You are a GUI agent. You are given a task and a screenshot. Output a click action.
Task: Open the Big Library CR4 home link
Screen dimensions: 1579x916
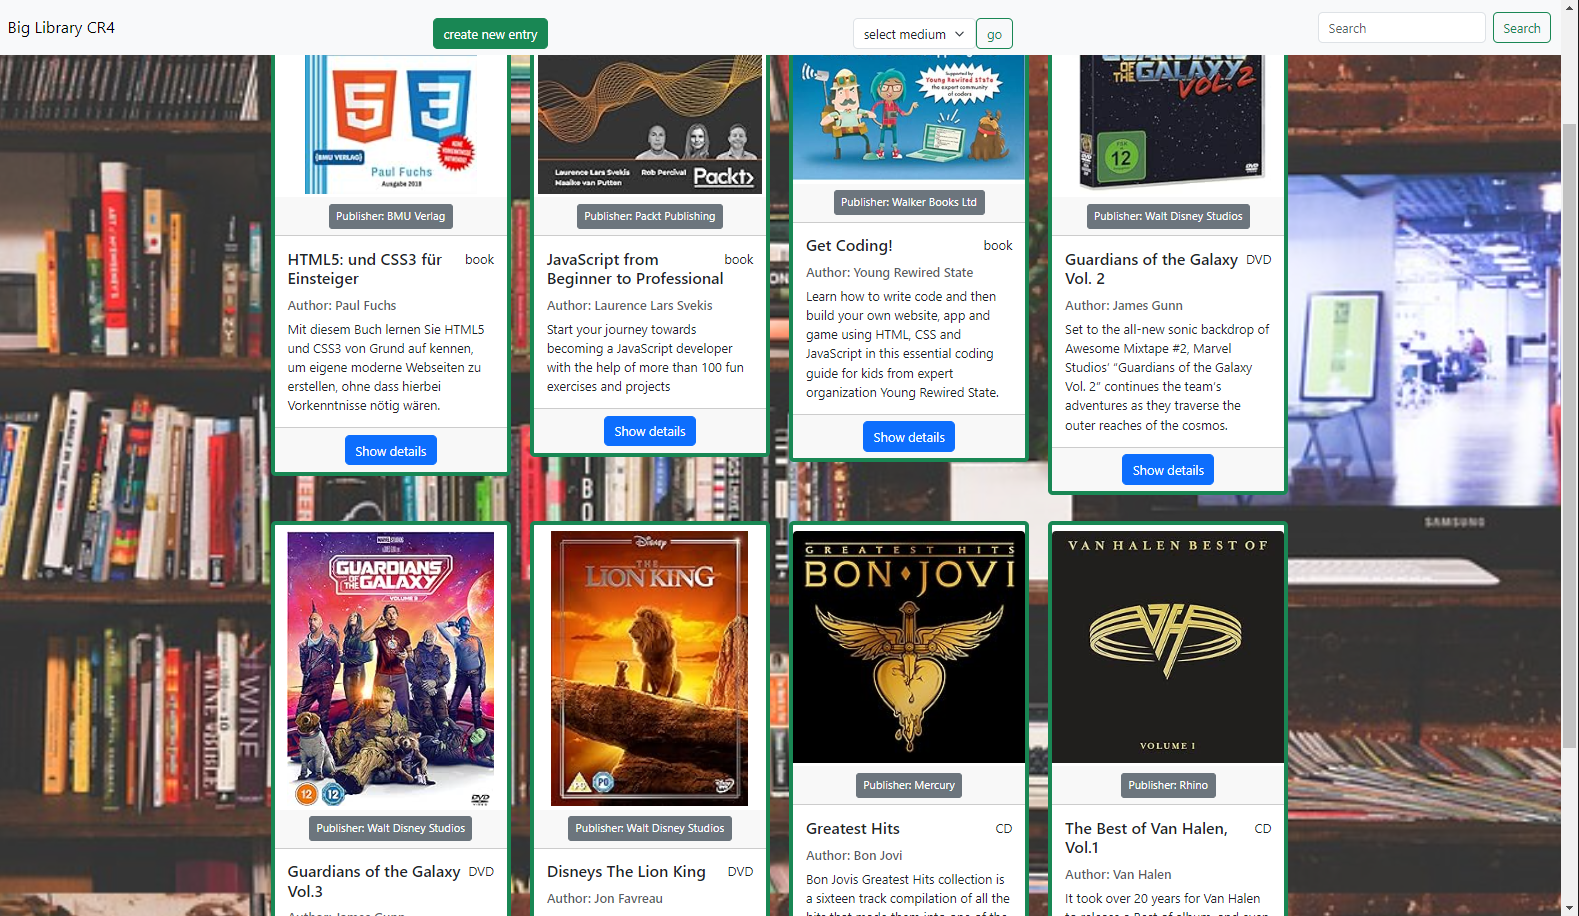61,27
